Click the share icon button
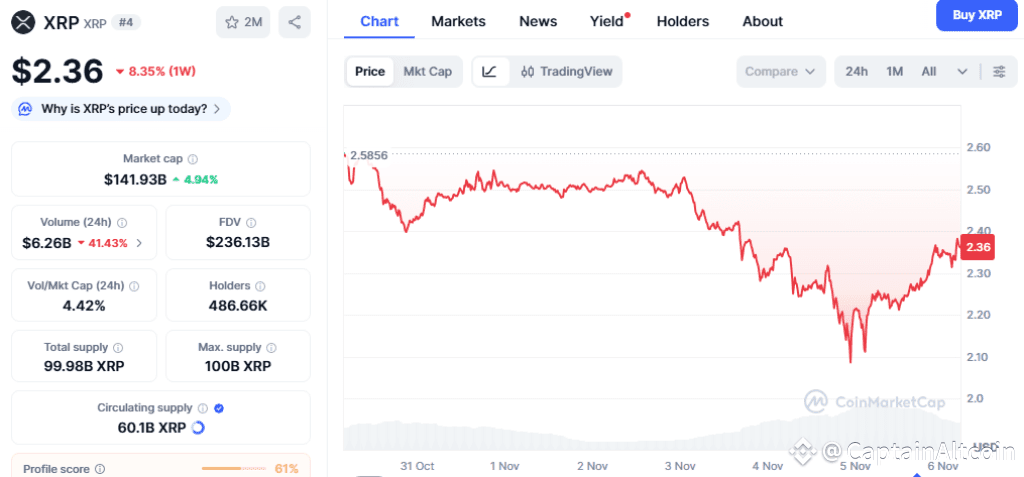The image size is (1024, 477). pyautogui.click(x=294, y=22)
